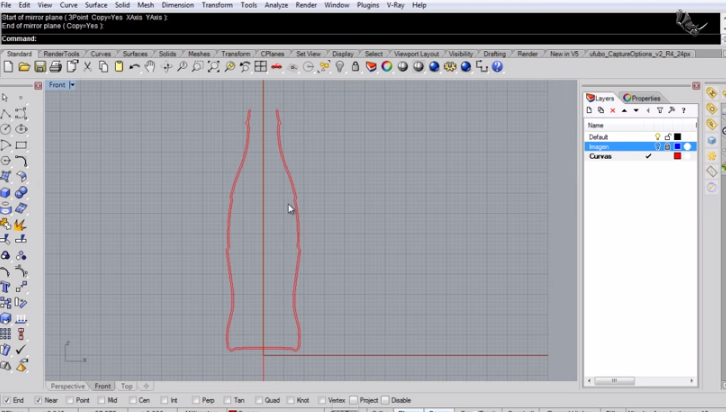Open the color wheel Properties icon in toolbar

pyautogui.click(x=387, y=67)
